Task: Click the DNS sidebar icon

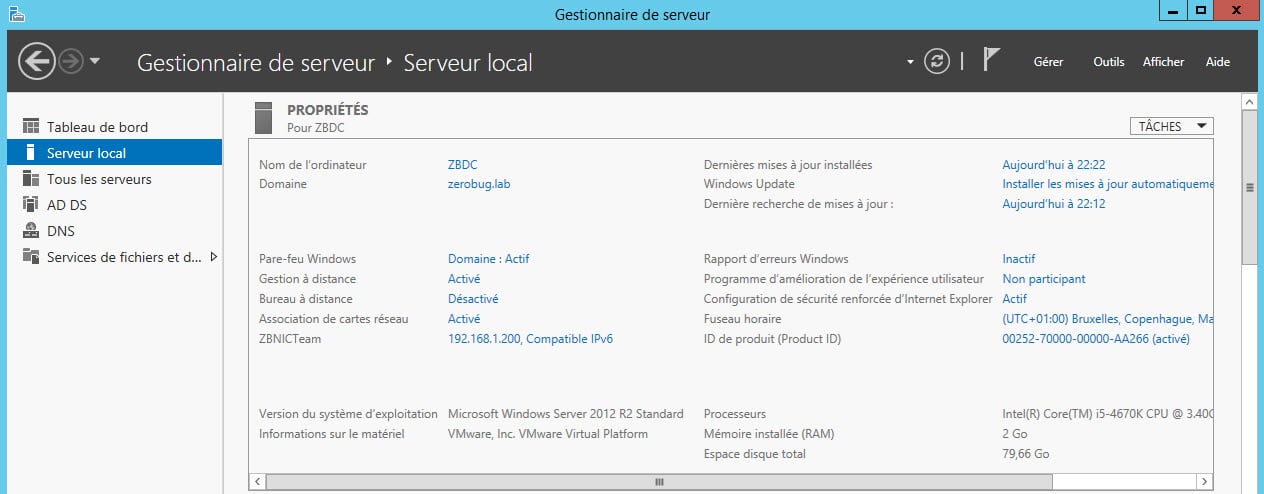Action: [30, 231]
